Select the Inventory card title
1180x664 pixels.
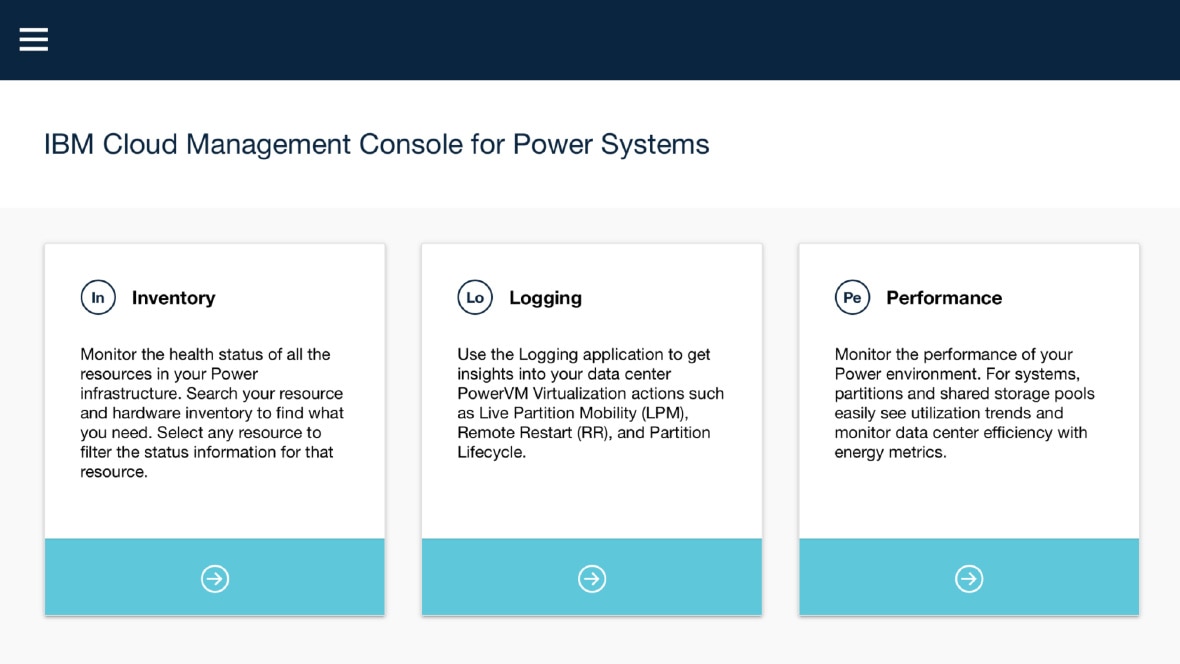(173, 298)
